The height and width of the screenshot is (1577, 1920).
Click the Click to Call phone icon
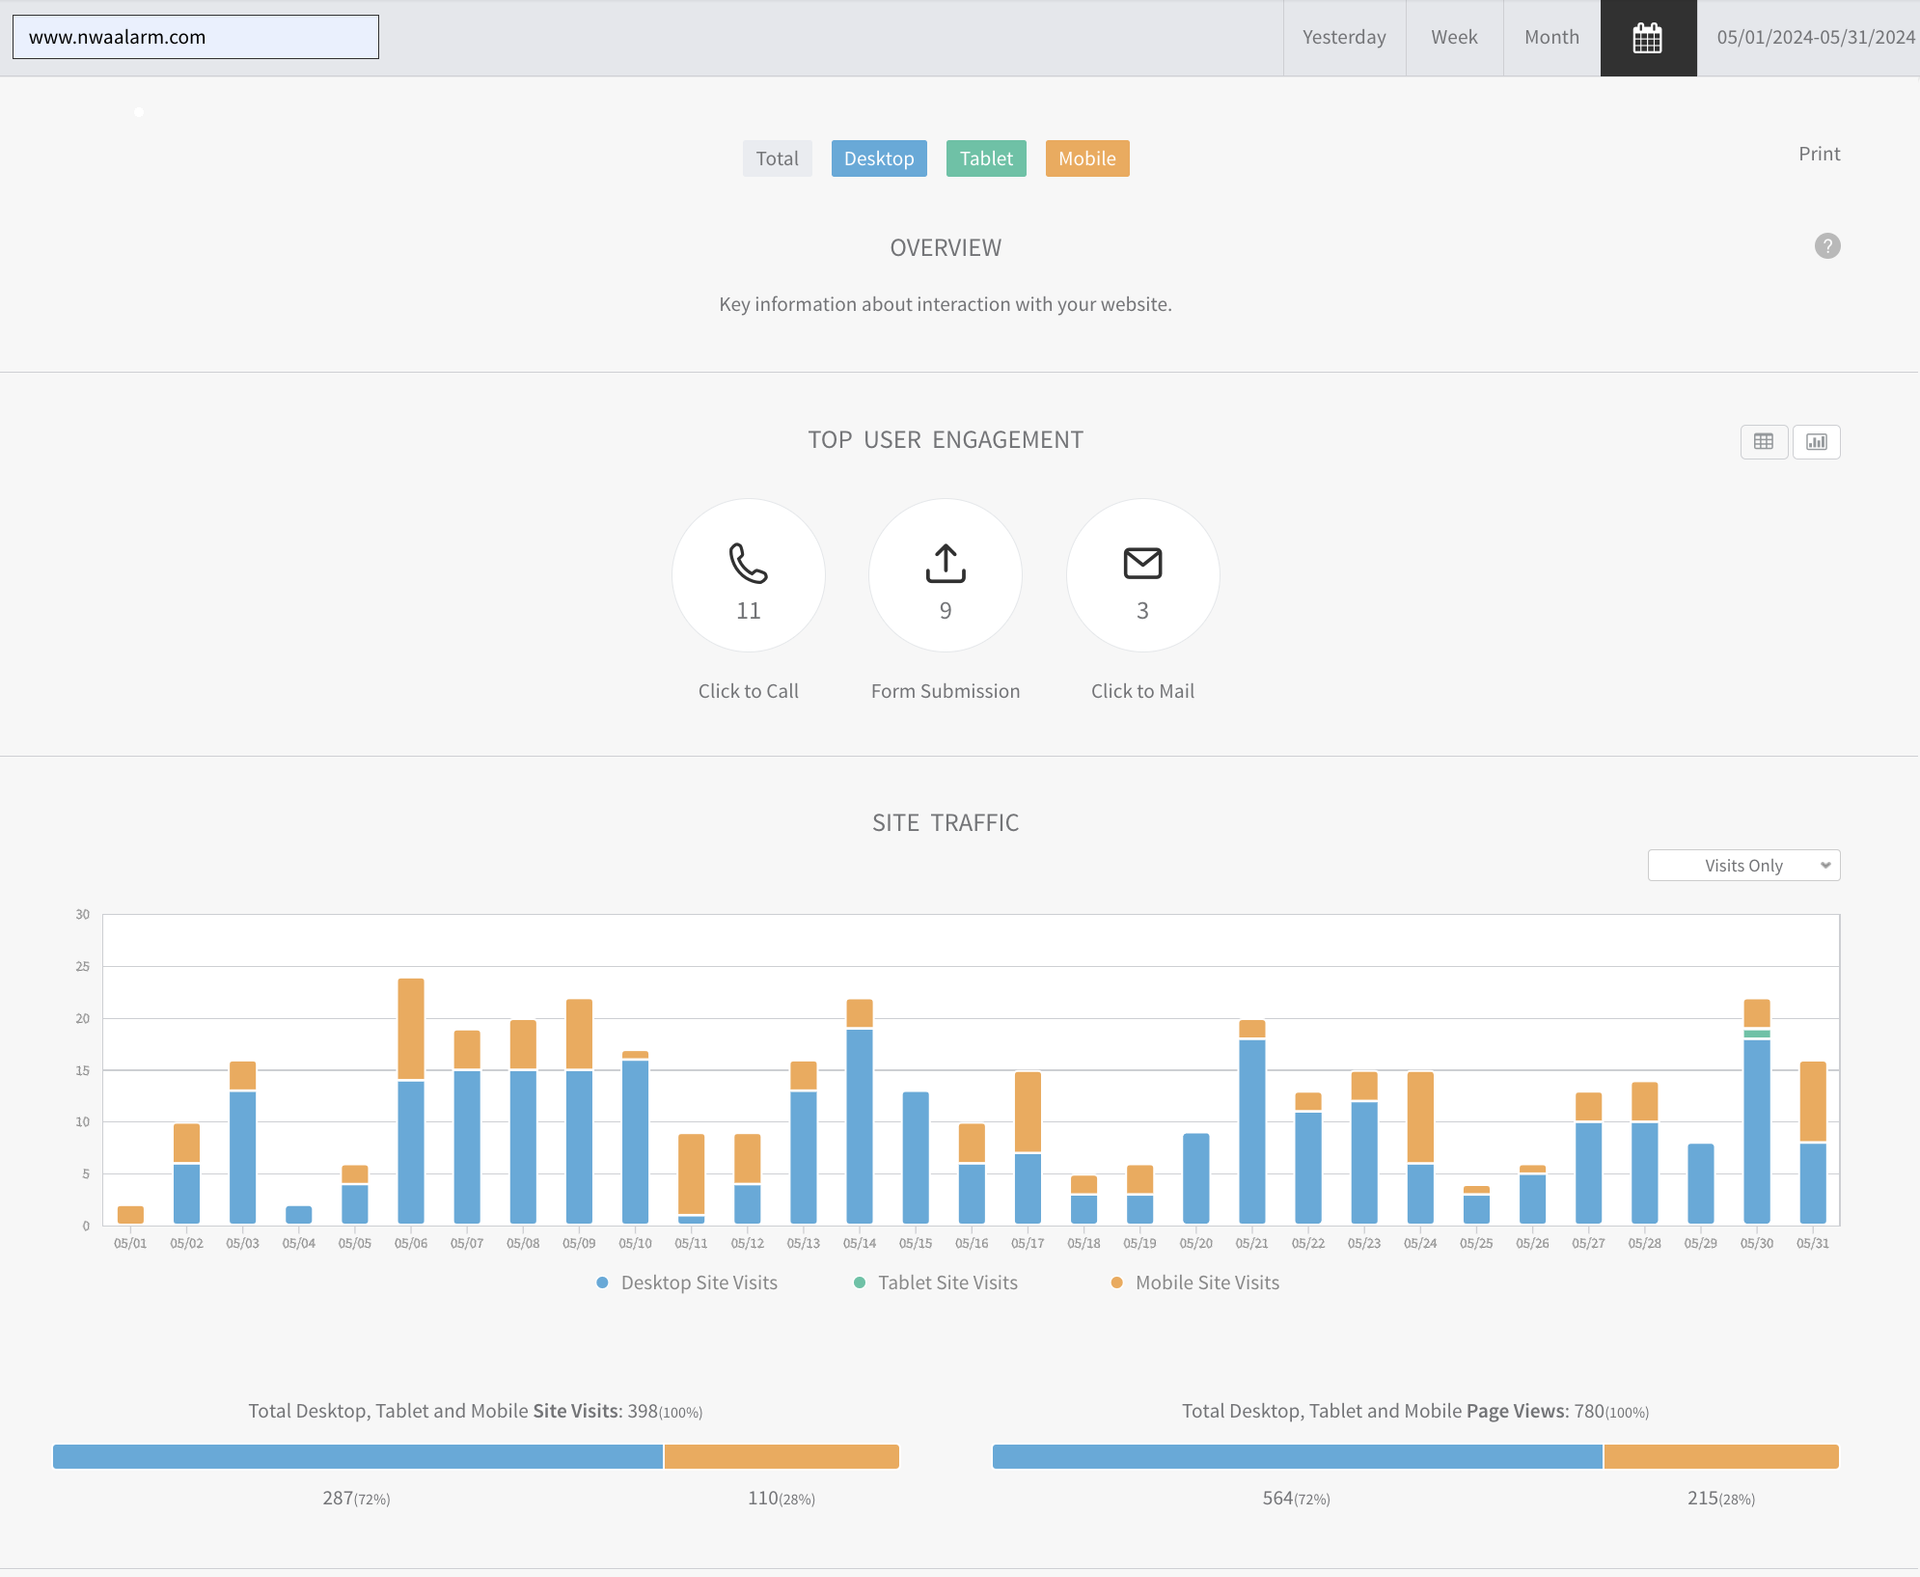click(748, 563)
